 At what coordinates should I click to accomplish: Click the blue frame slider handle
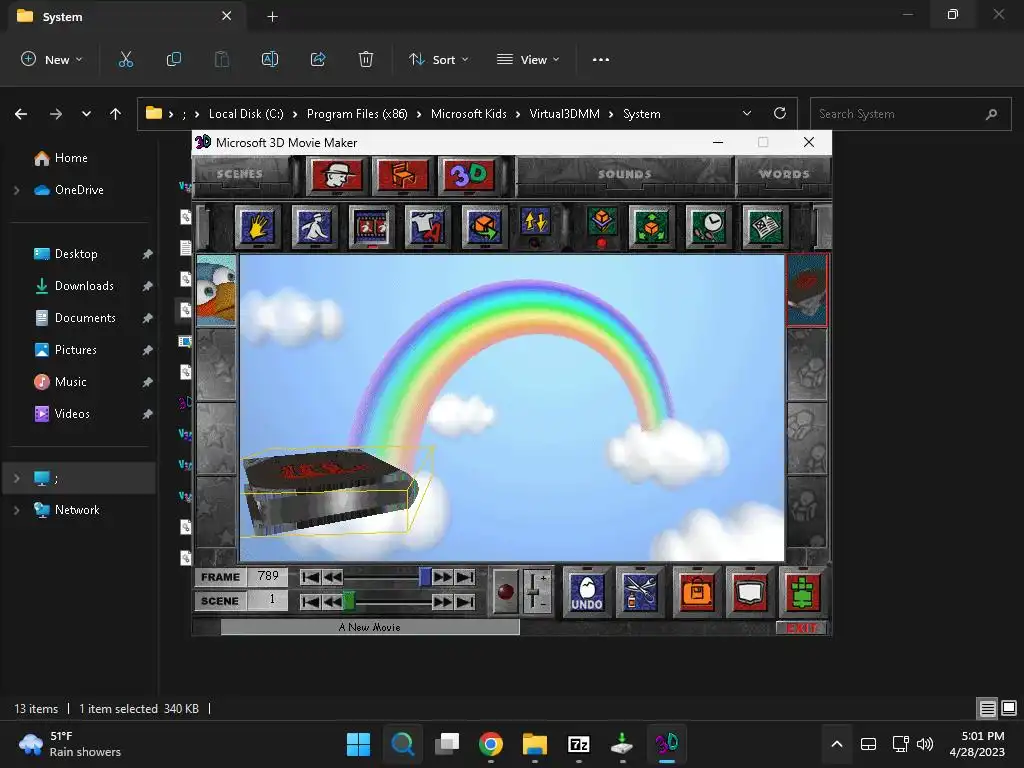(425, 577)
